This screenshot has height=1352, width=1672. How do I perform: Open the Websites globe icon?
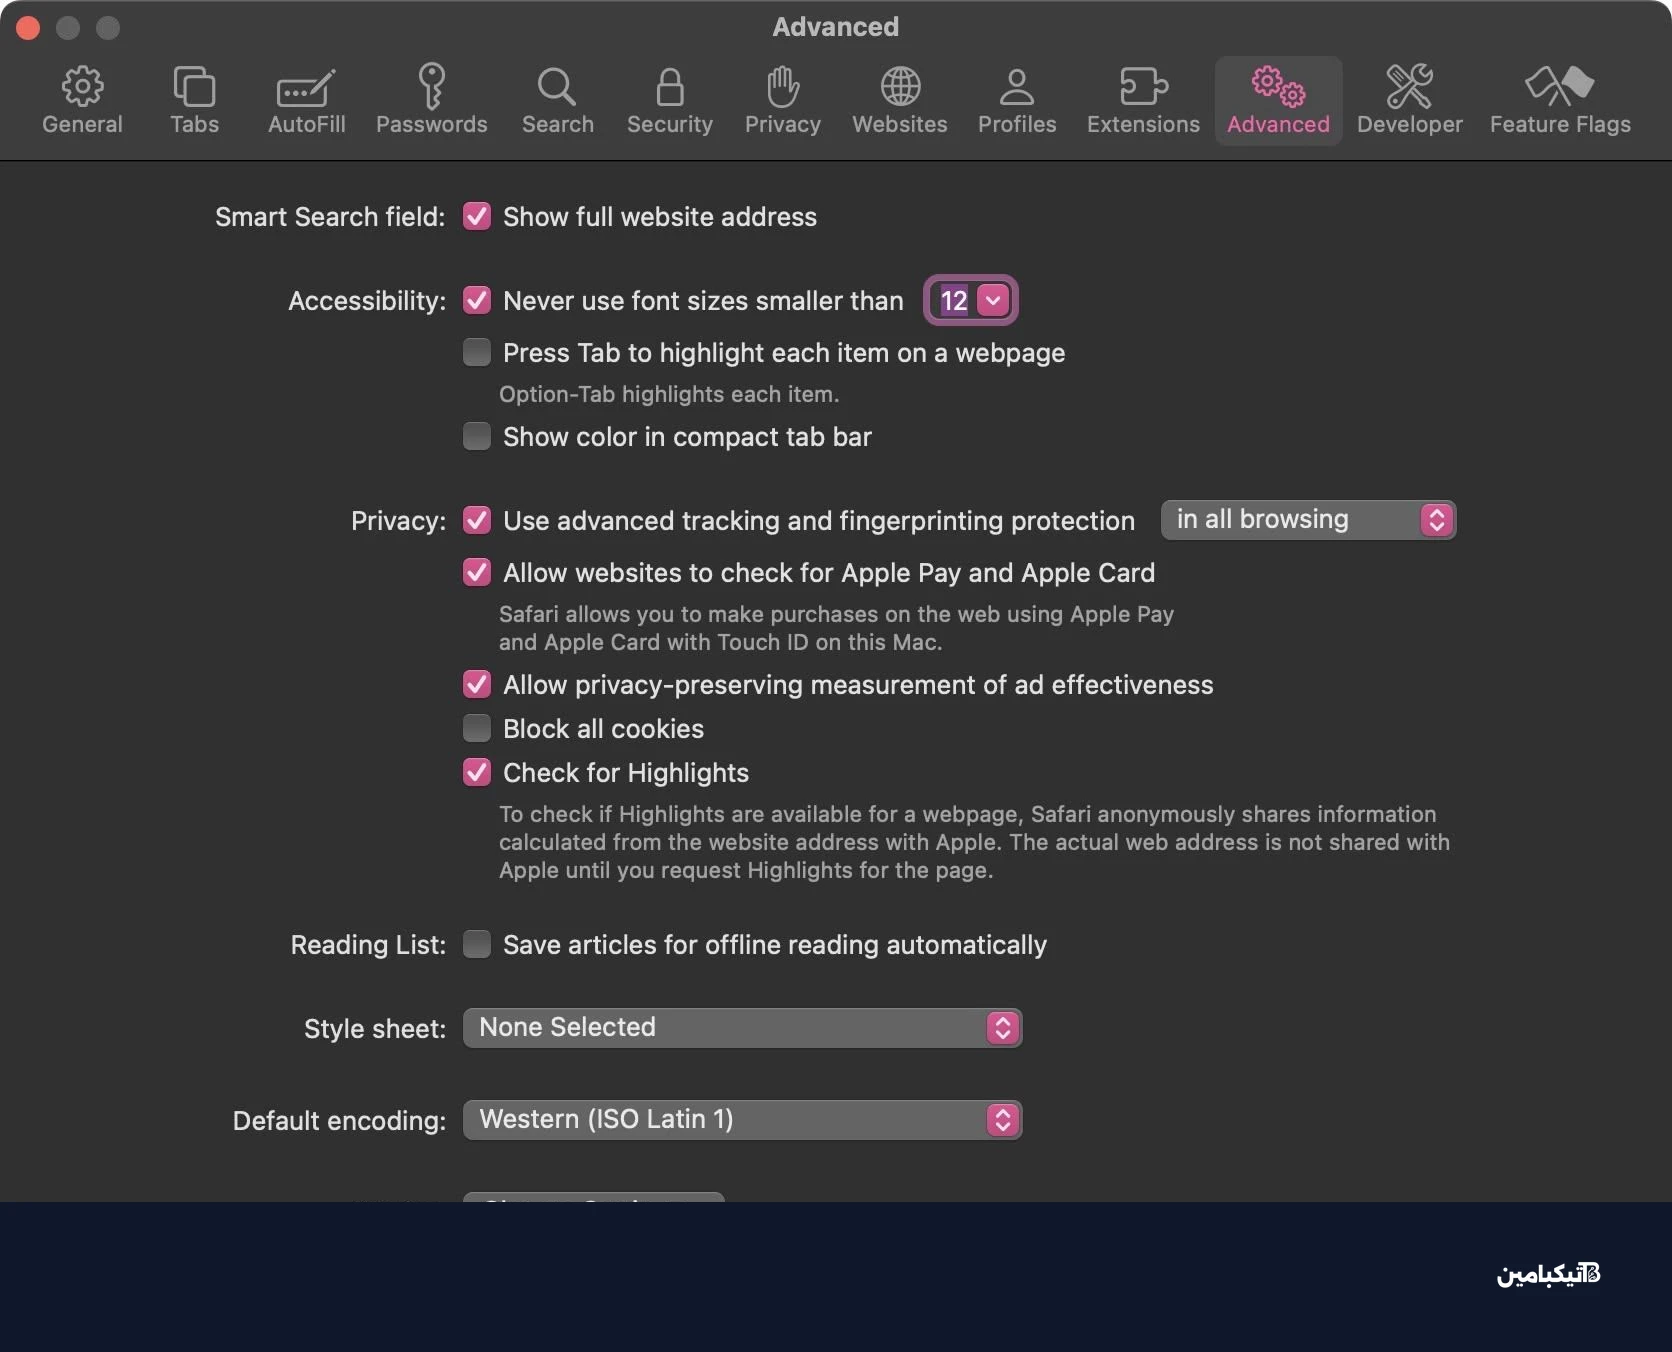pyautogui.click(x=899, y=88)
